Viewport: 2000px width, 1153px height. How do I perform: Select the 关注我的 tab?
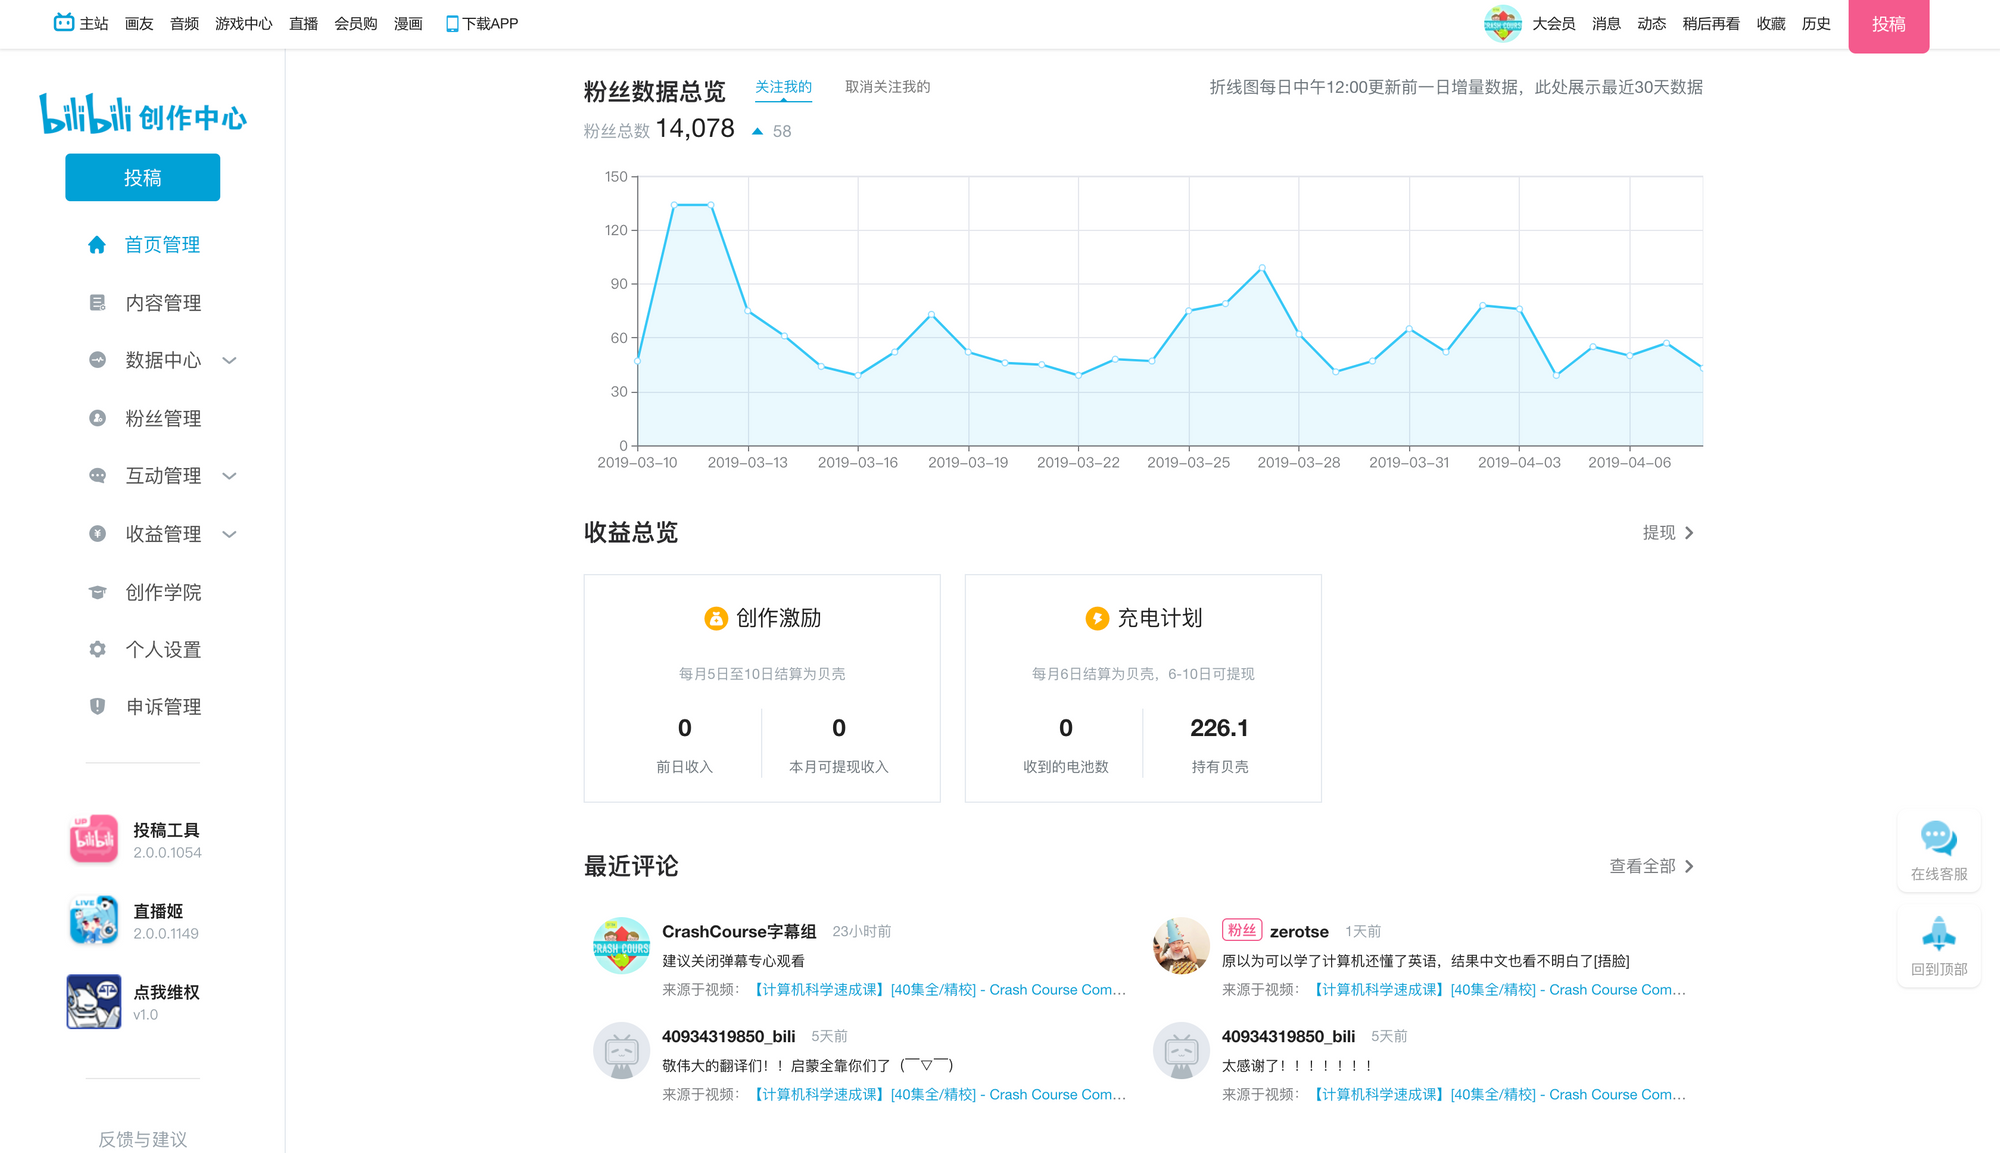click(x=783, y=87)
